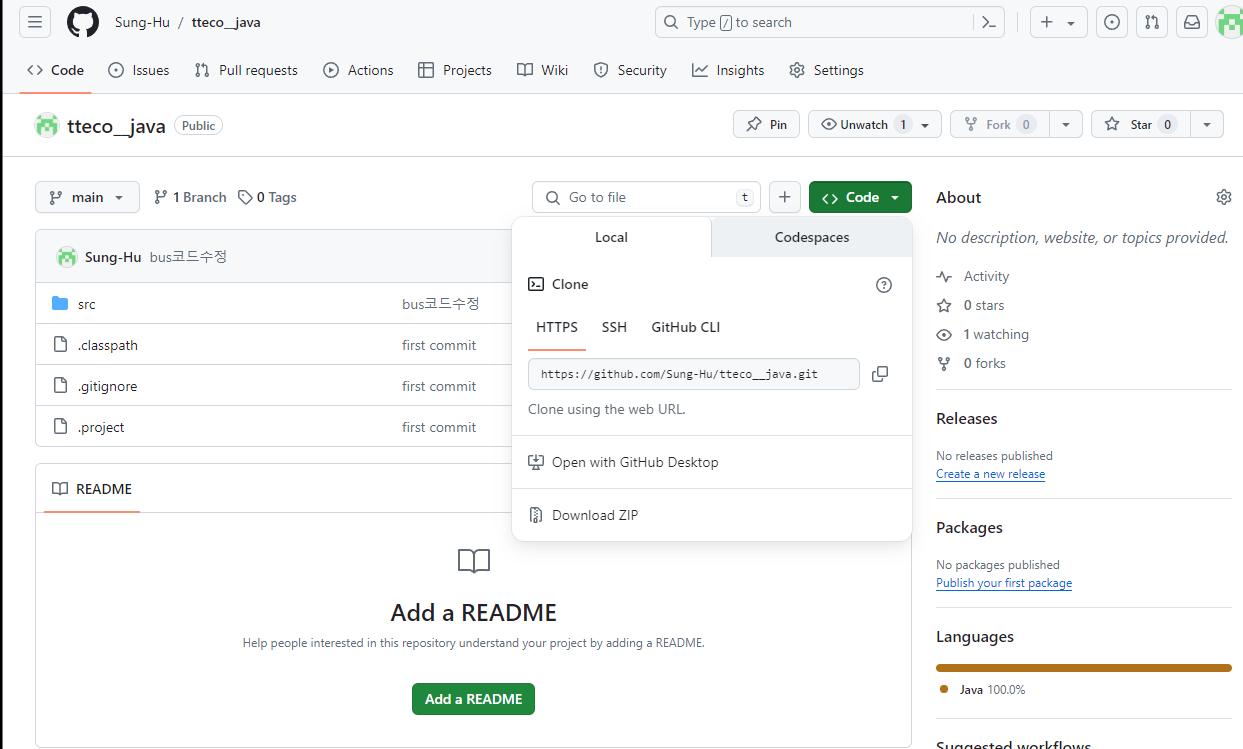Click the HTTPS clone URL text field
1243x749 pixels.
(x=694, y=374)
